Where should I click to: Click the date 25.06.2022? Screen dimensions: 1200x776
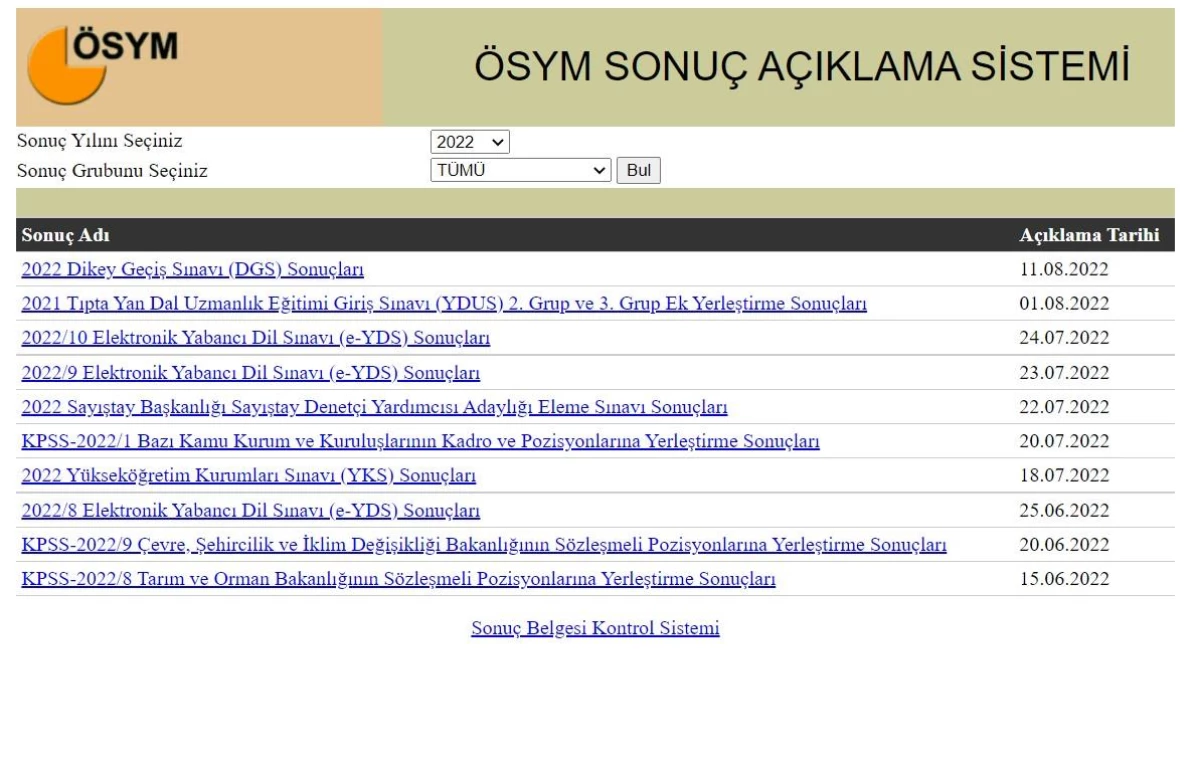coord(1064,511)
